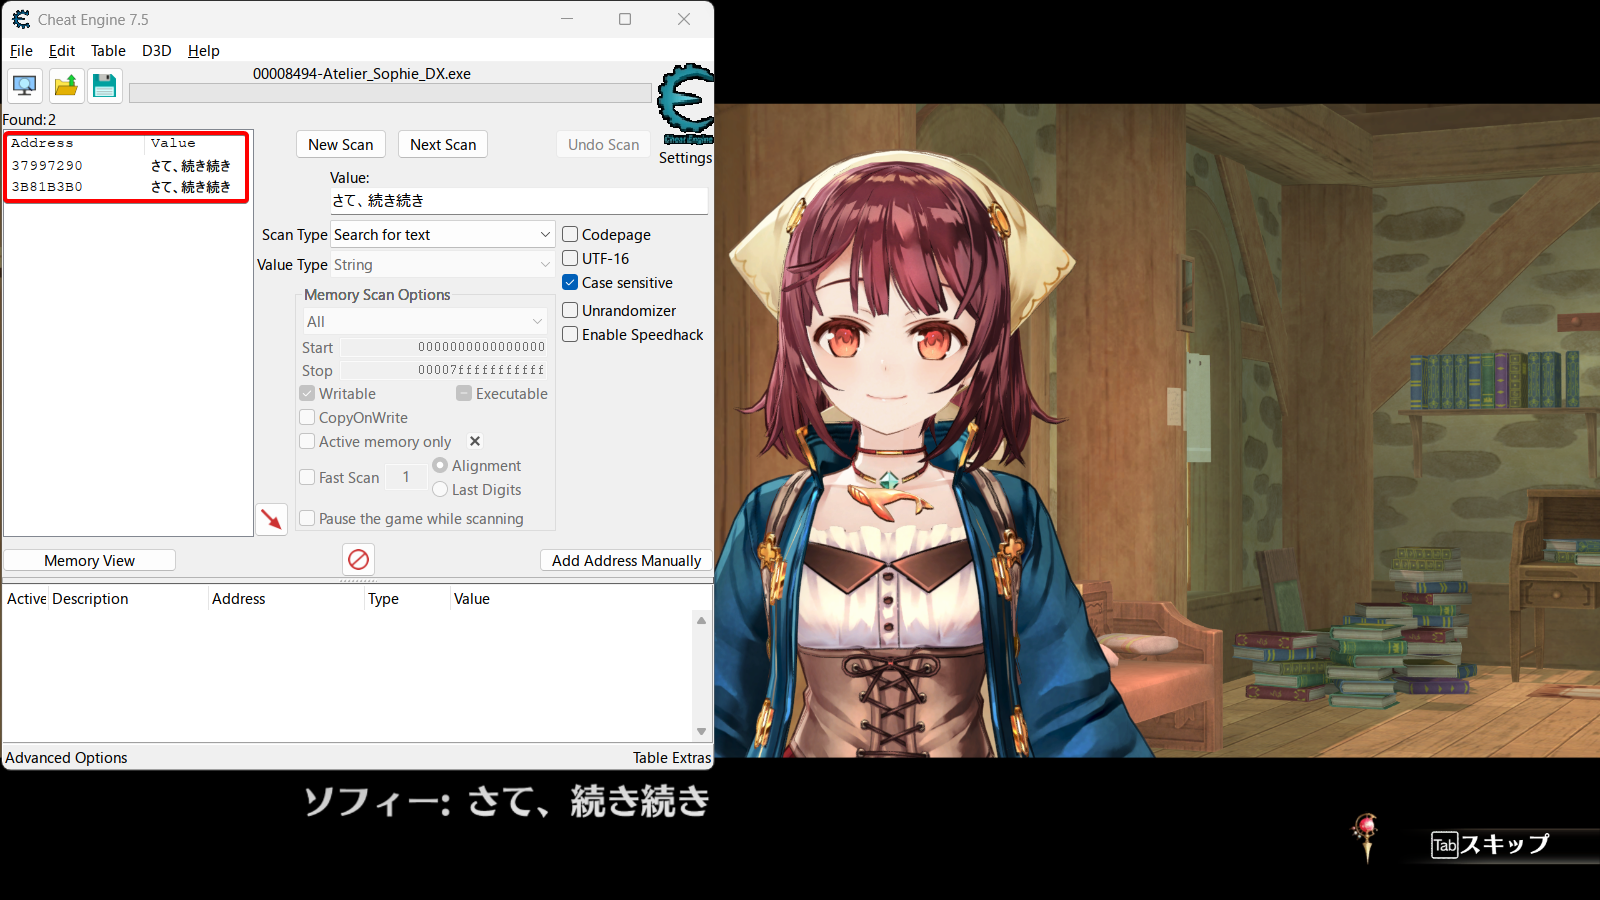Click the address list scrollbar down arrow

tap(701, 731)
